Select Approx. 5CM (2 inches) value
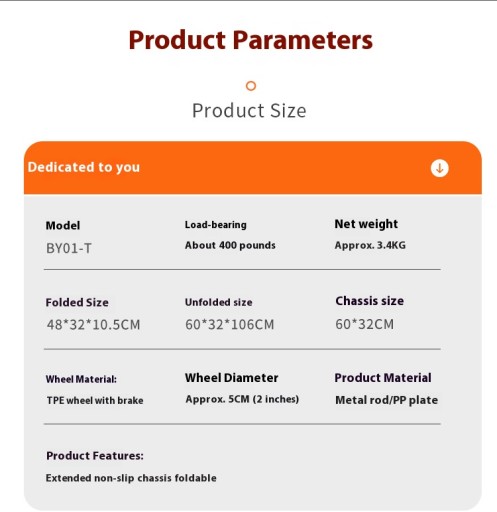The image size is (497, 512). tap(242, 399)
